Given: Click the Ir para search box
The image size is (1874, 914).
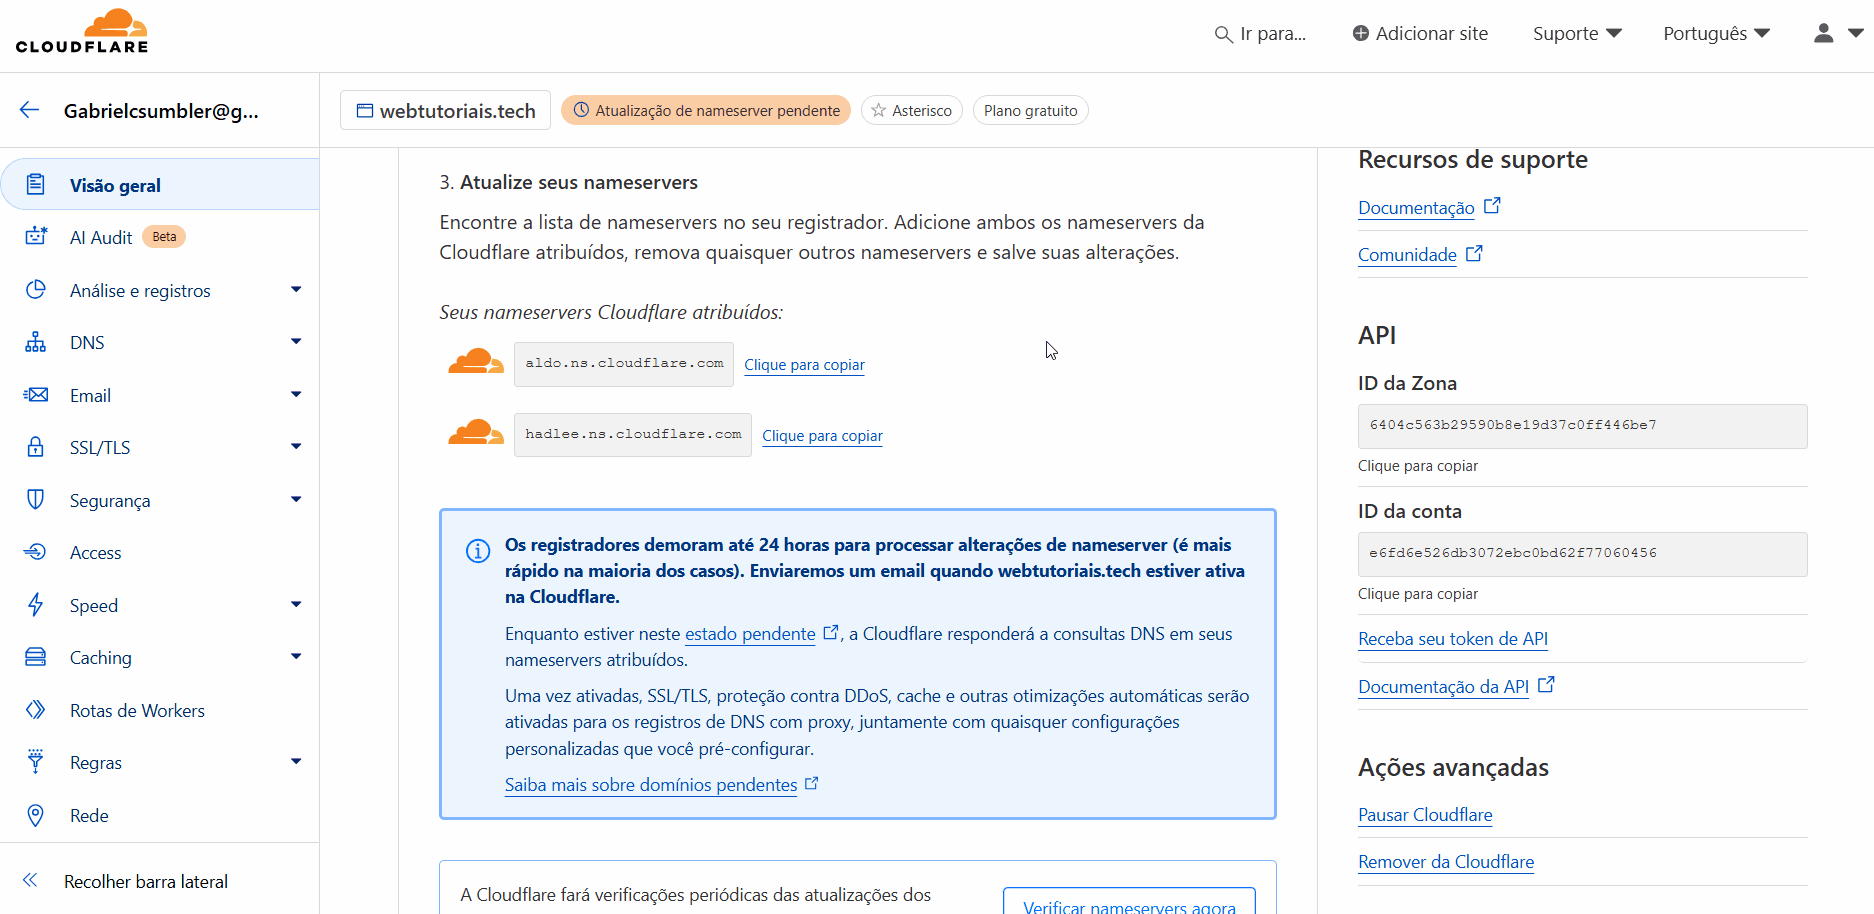Looking at the screenshot, I should (x=1261, y=34).
